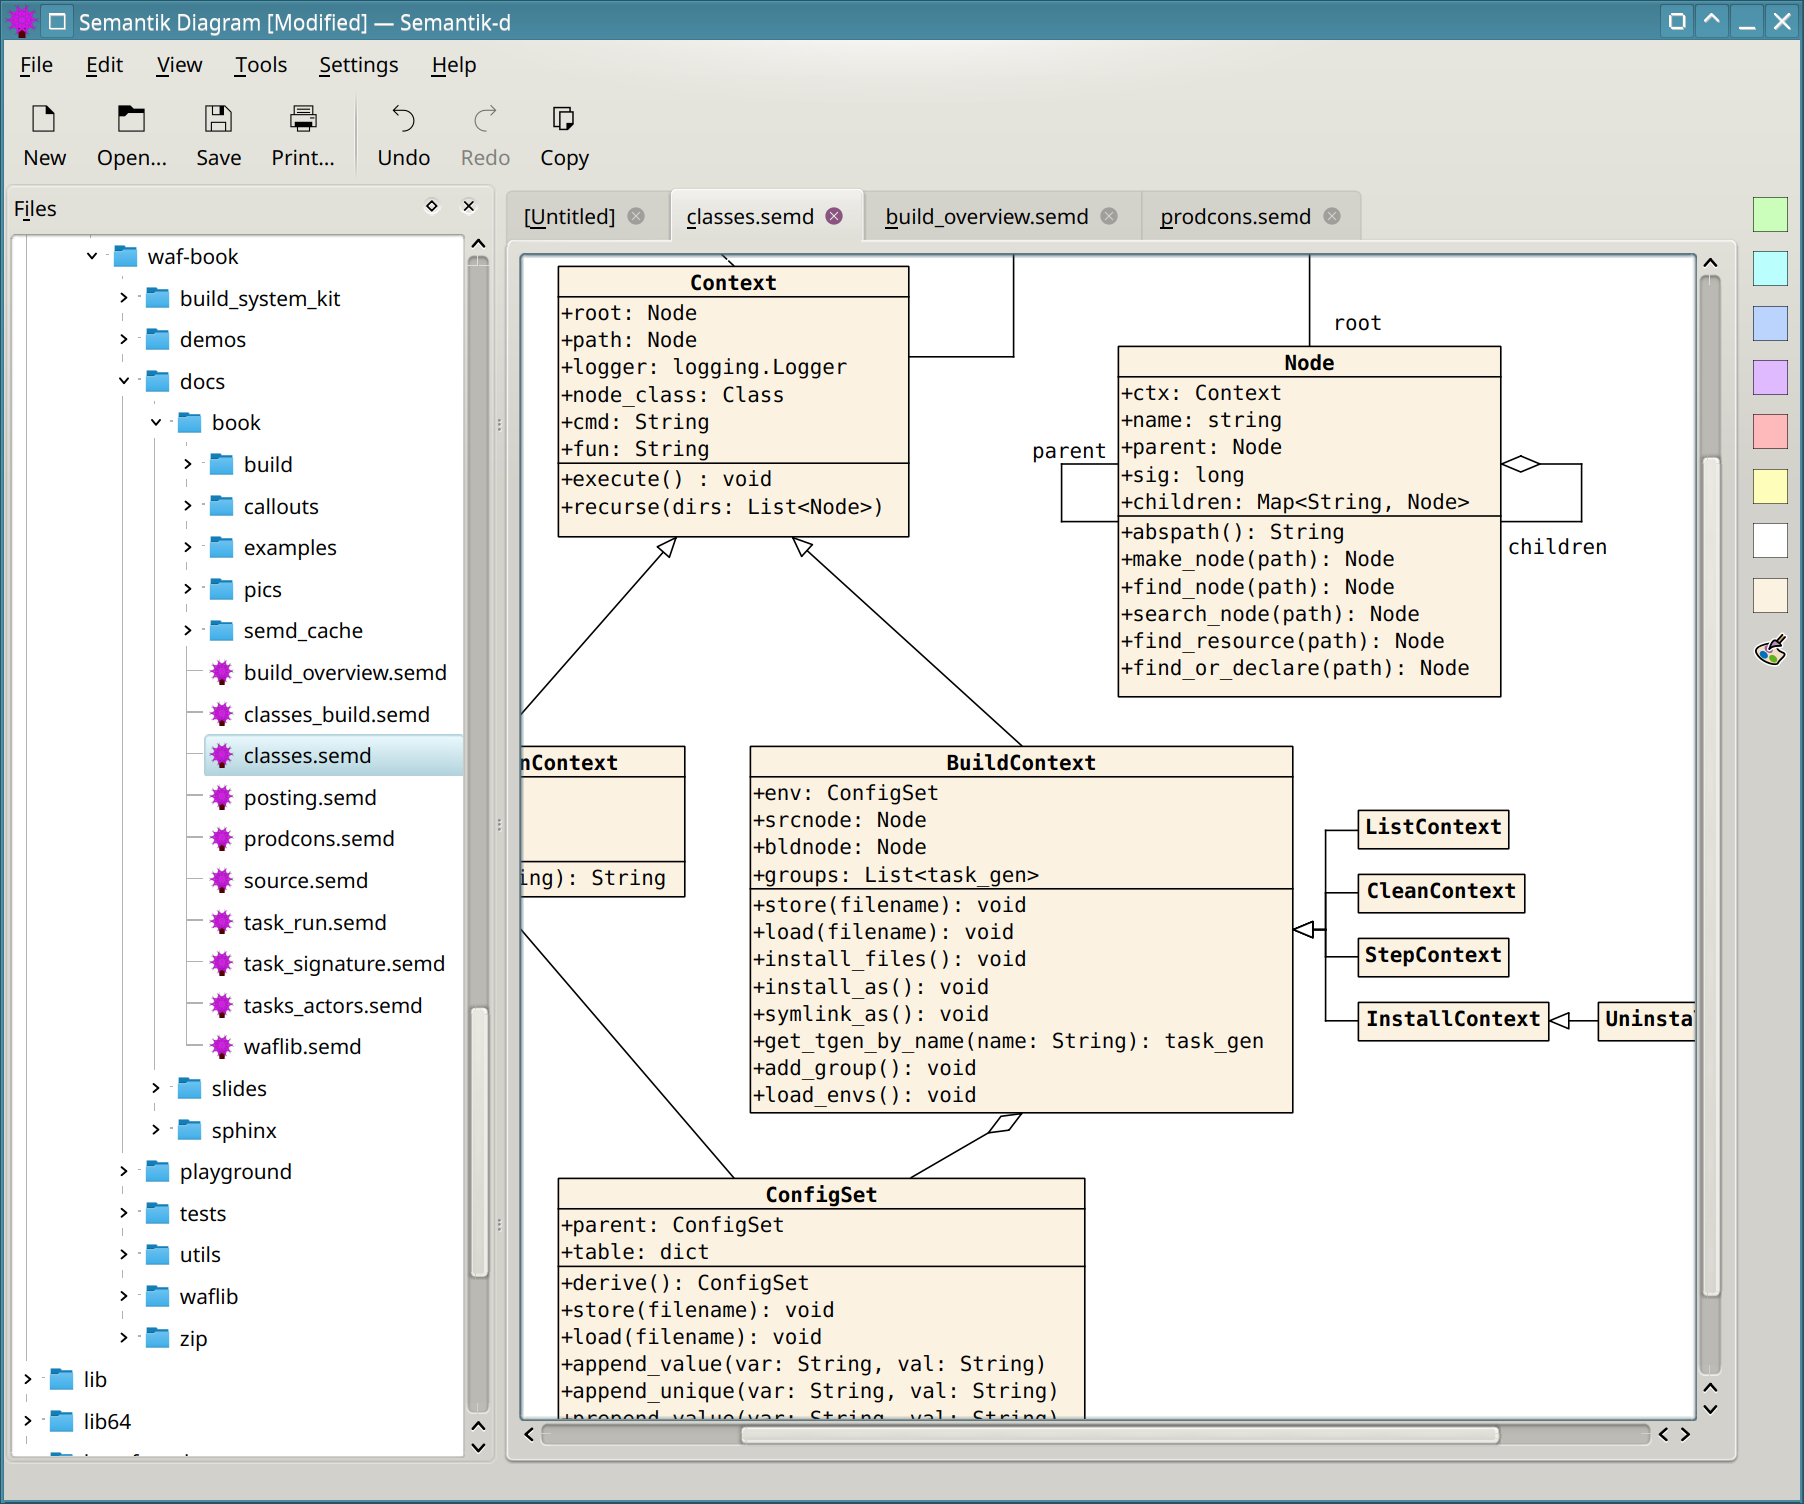
Task: Select task_signature.semd file in tree
Action: 344,963
